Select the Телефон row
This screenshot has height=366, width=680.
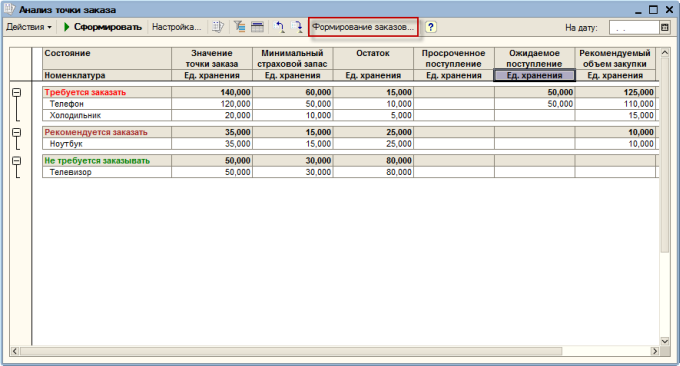click(x=350, y=104)
